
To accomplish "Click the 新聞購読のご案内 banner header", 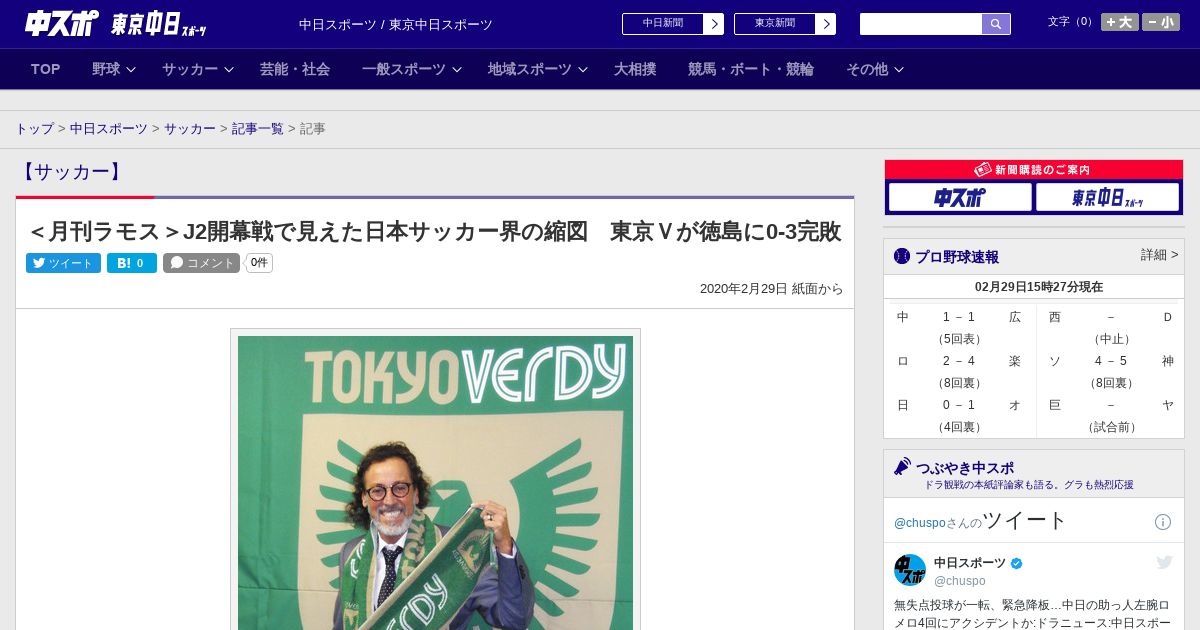I will pos(1034,170).
